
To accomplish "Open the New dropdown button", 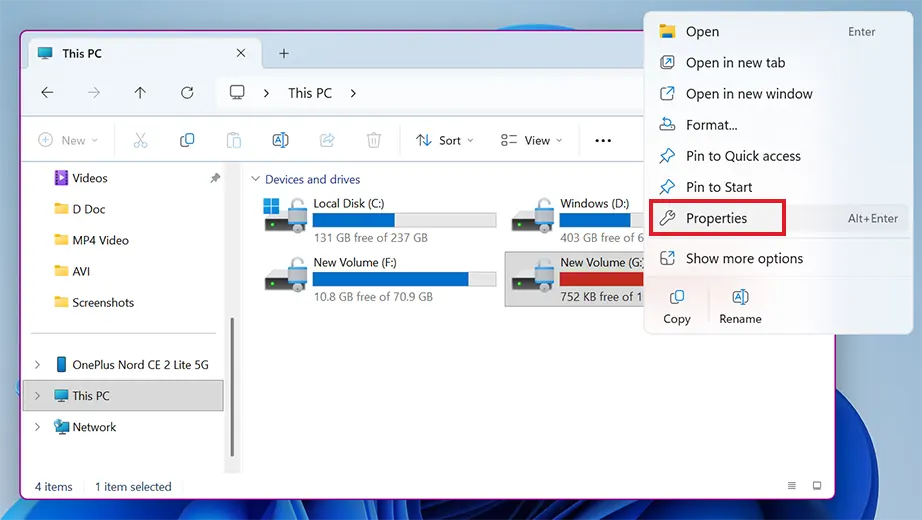I will pos(68,140).
